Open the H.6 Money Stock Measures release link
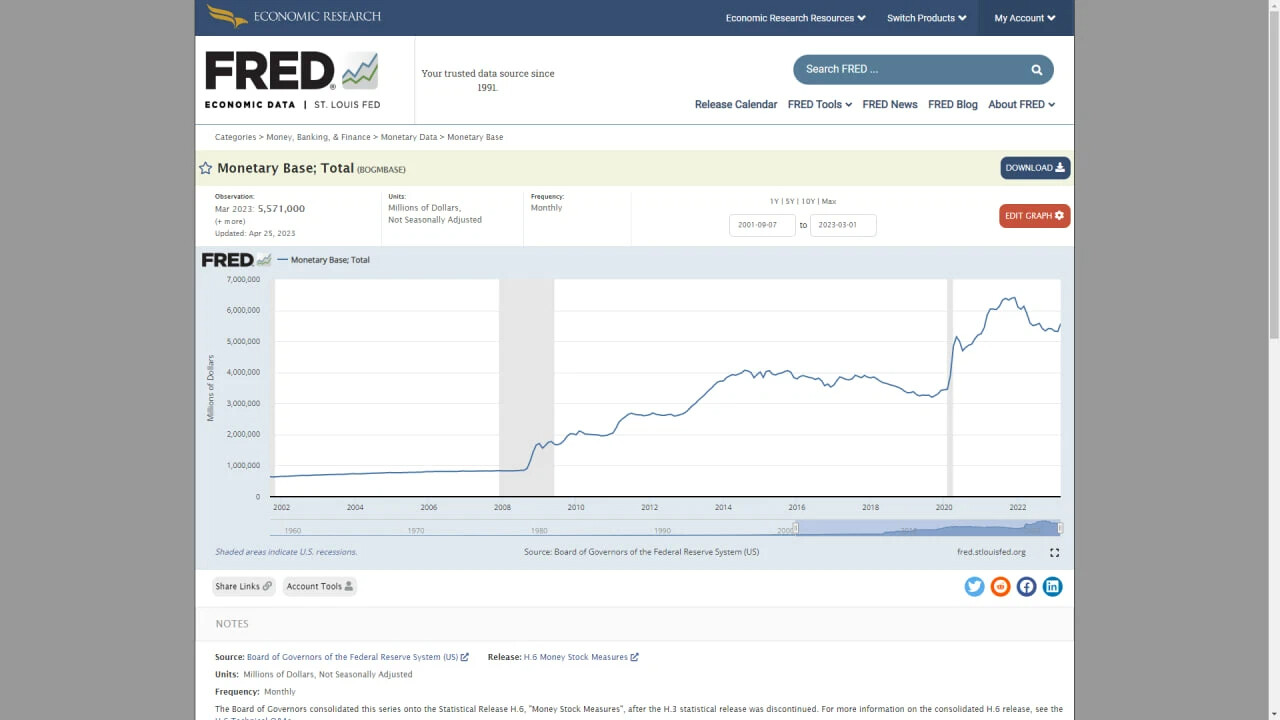 coord(581,657)
